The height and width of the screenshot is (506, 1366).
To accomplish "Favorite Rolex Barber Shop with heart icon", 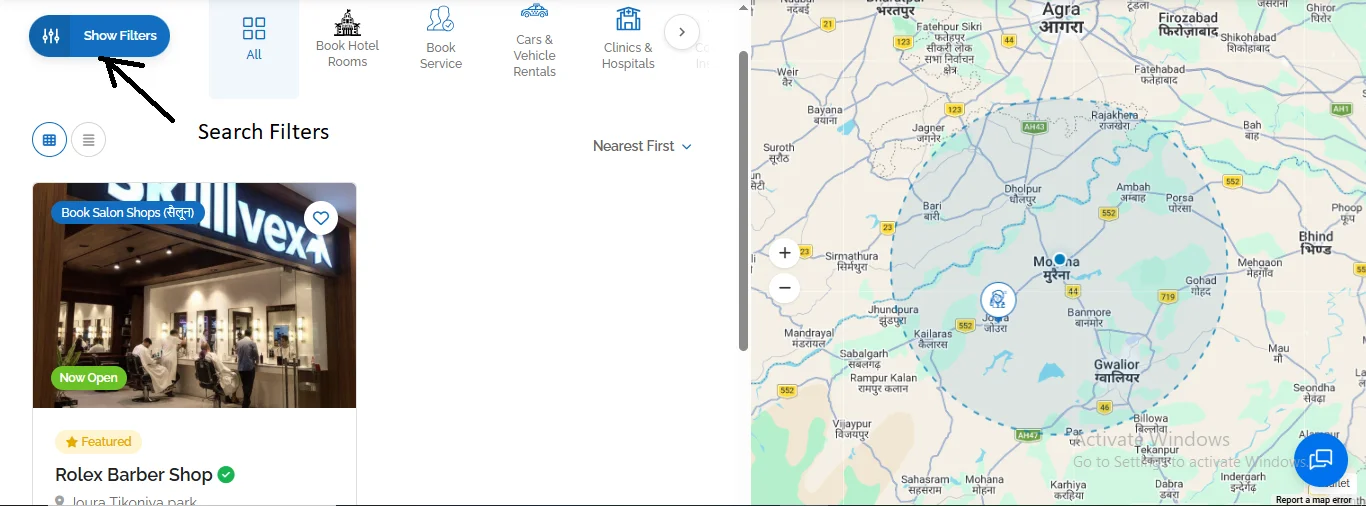I will [x=321, y=218].
